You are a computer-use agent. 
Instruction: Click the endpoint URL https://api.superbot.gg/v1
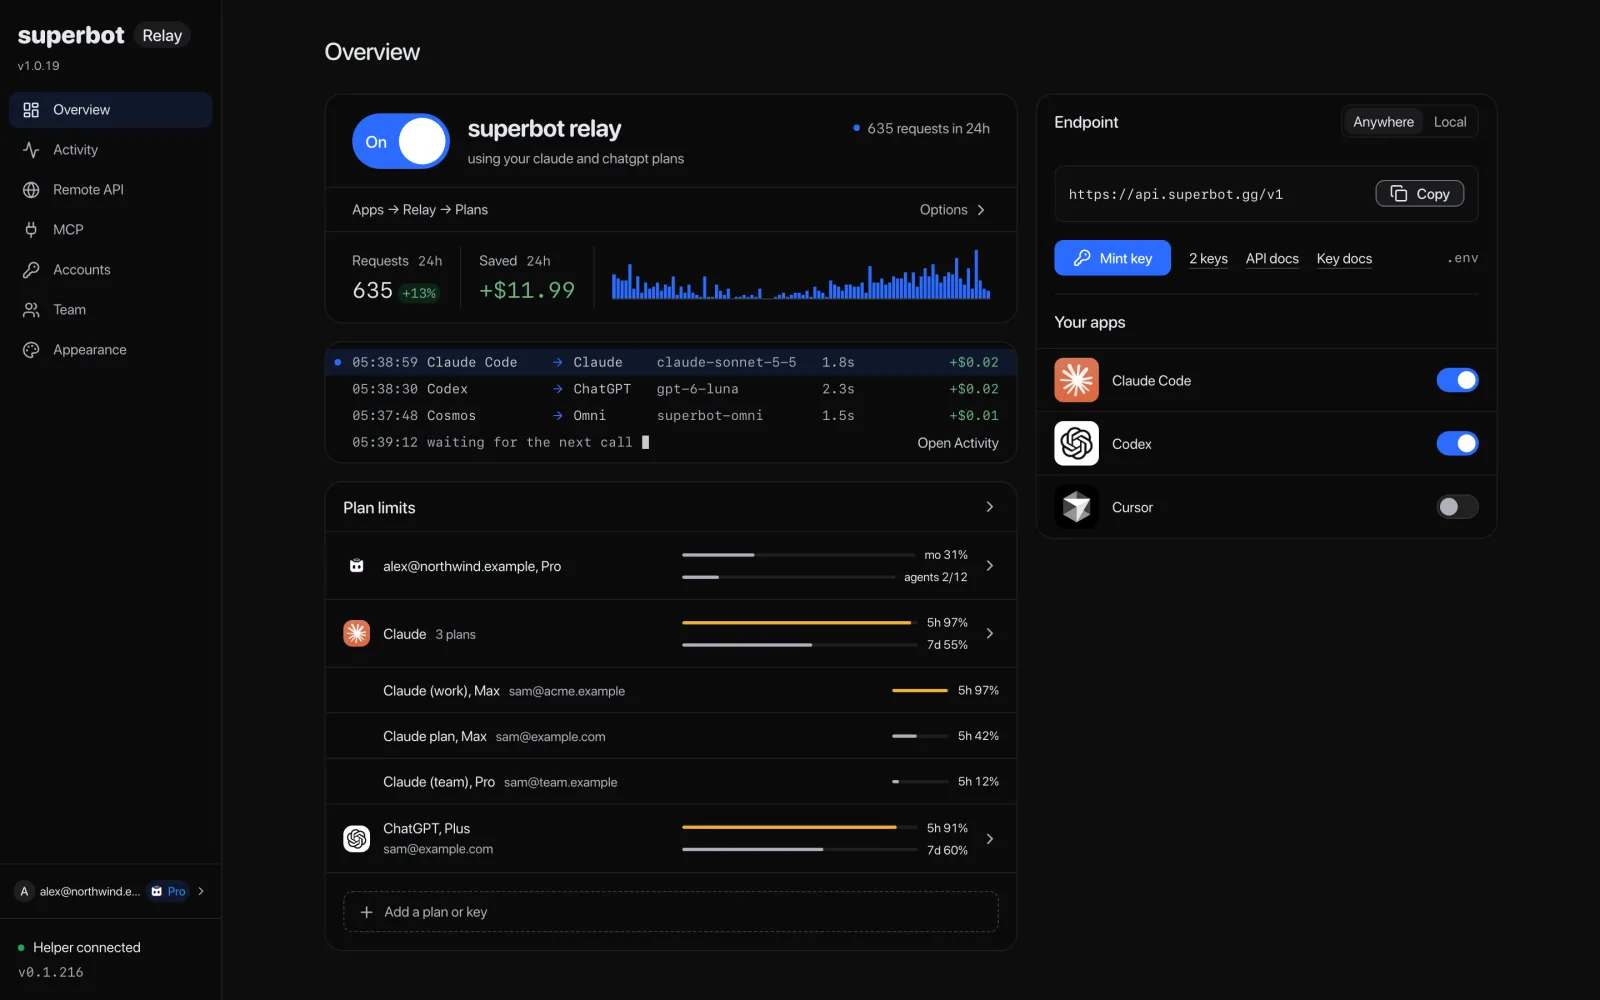[x=1175, y=194]
